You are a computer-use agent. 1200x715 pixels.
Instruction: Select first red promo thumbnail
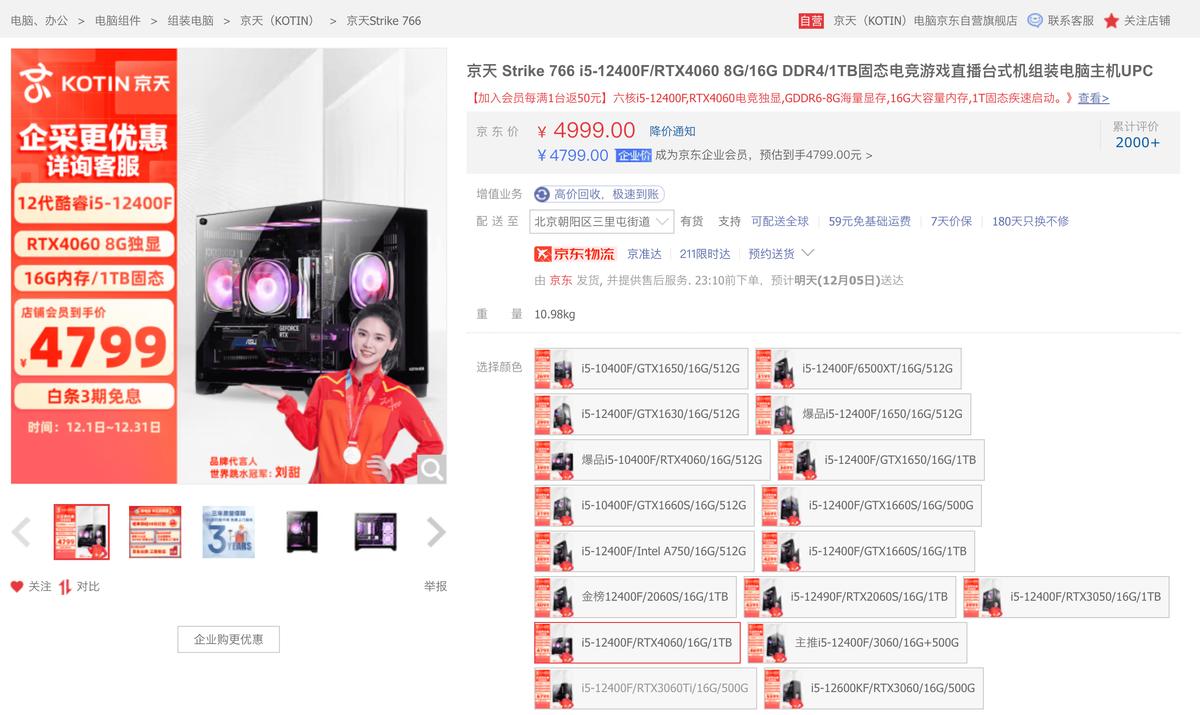pos(81,532)
